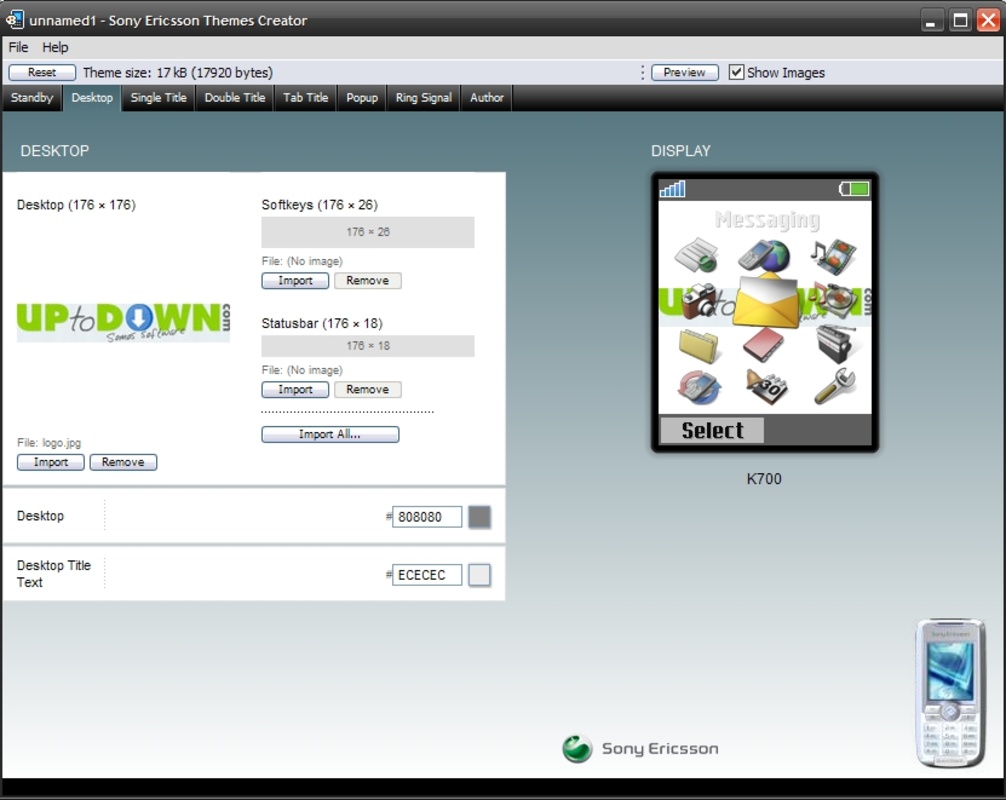The height and width of the screenshot is (800, 1006).
Task: Click the red phonebook contacts icon
Action: [763, 345]
